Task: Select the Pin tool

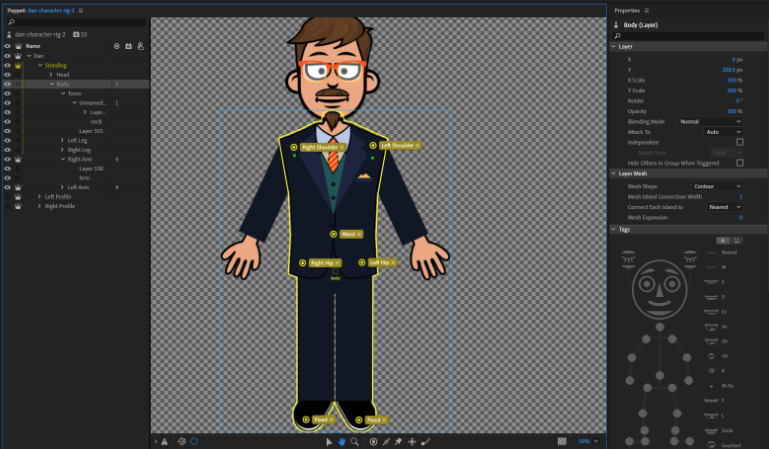Action: (x=398, y=441)
